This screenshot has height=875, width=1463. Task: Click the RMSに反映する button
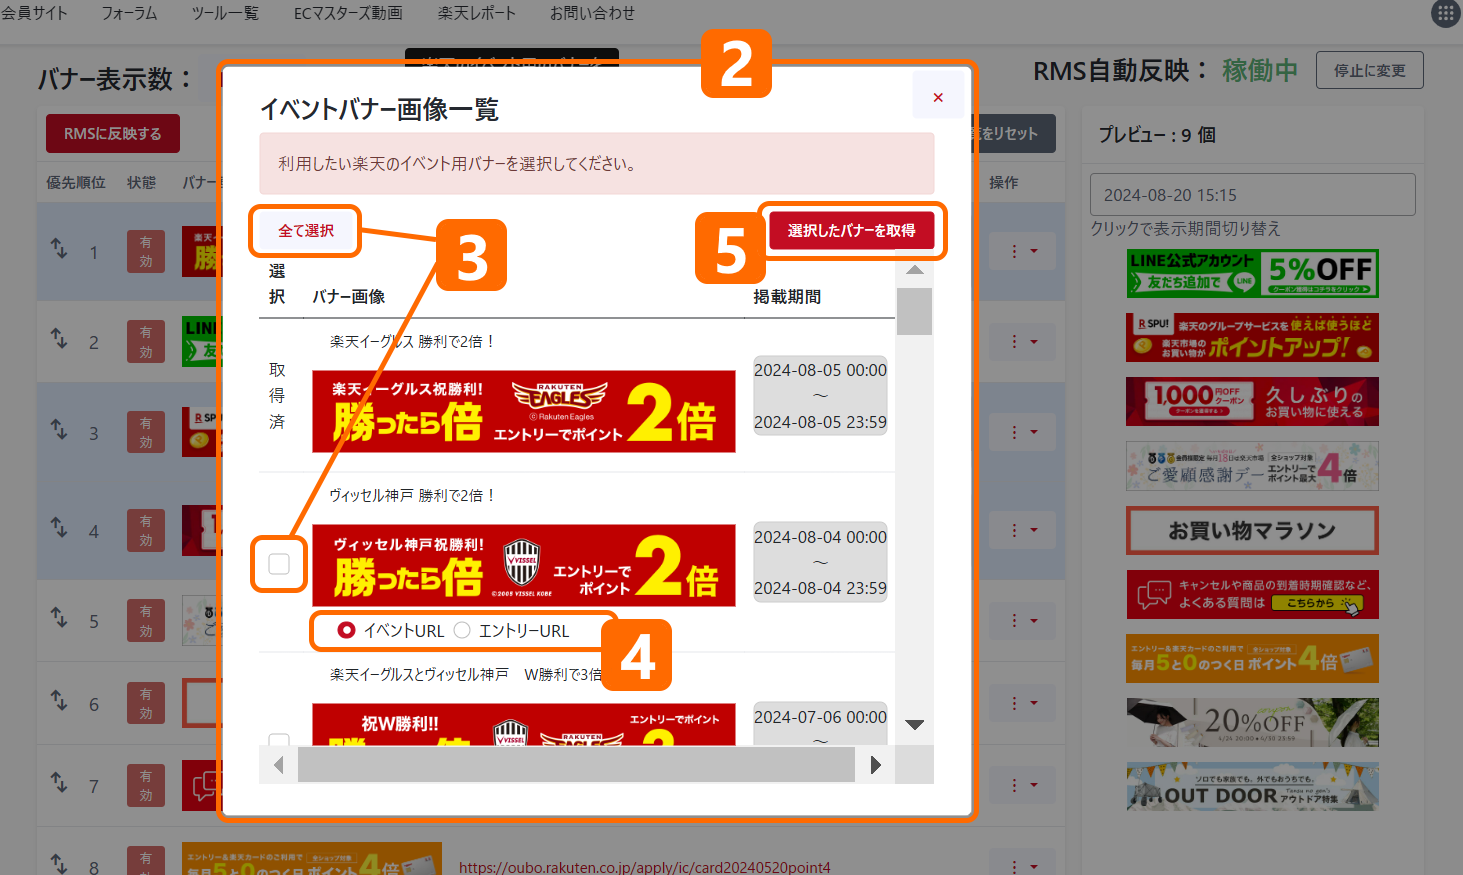113,134
